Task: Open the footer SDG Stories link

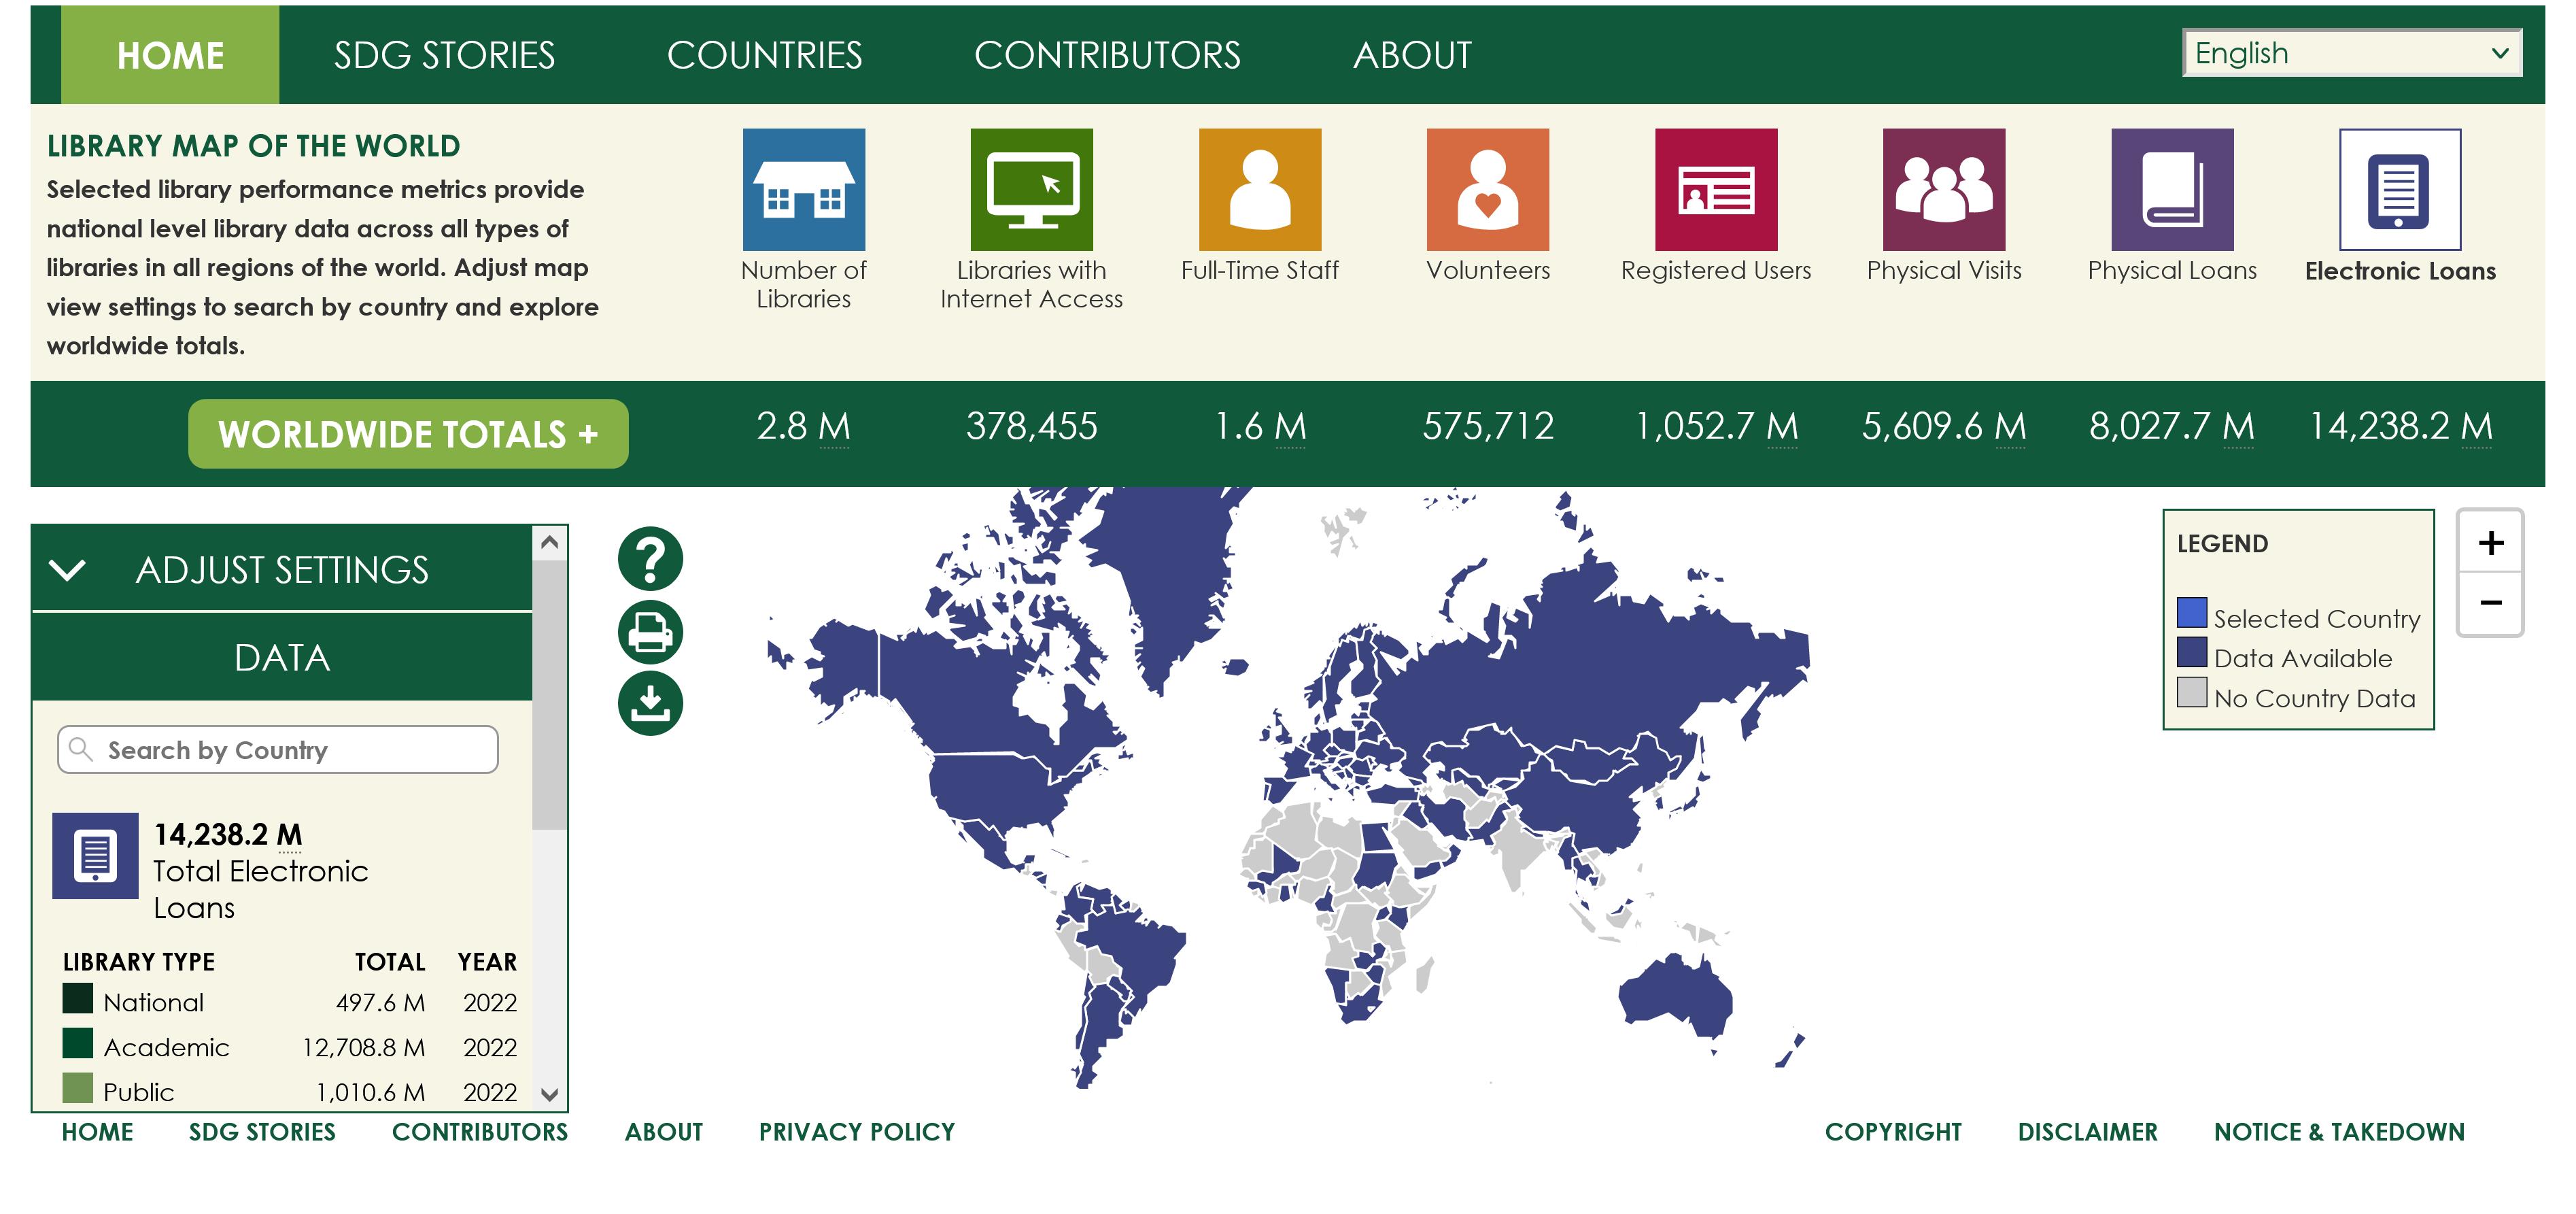Action: tap(262, 1131)
